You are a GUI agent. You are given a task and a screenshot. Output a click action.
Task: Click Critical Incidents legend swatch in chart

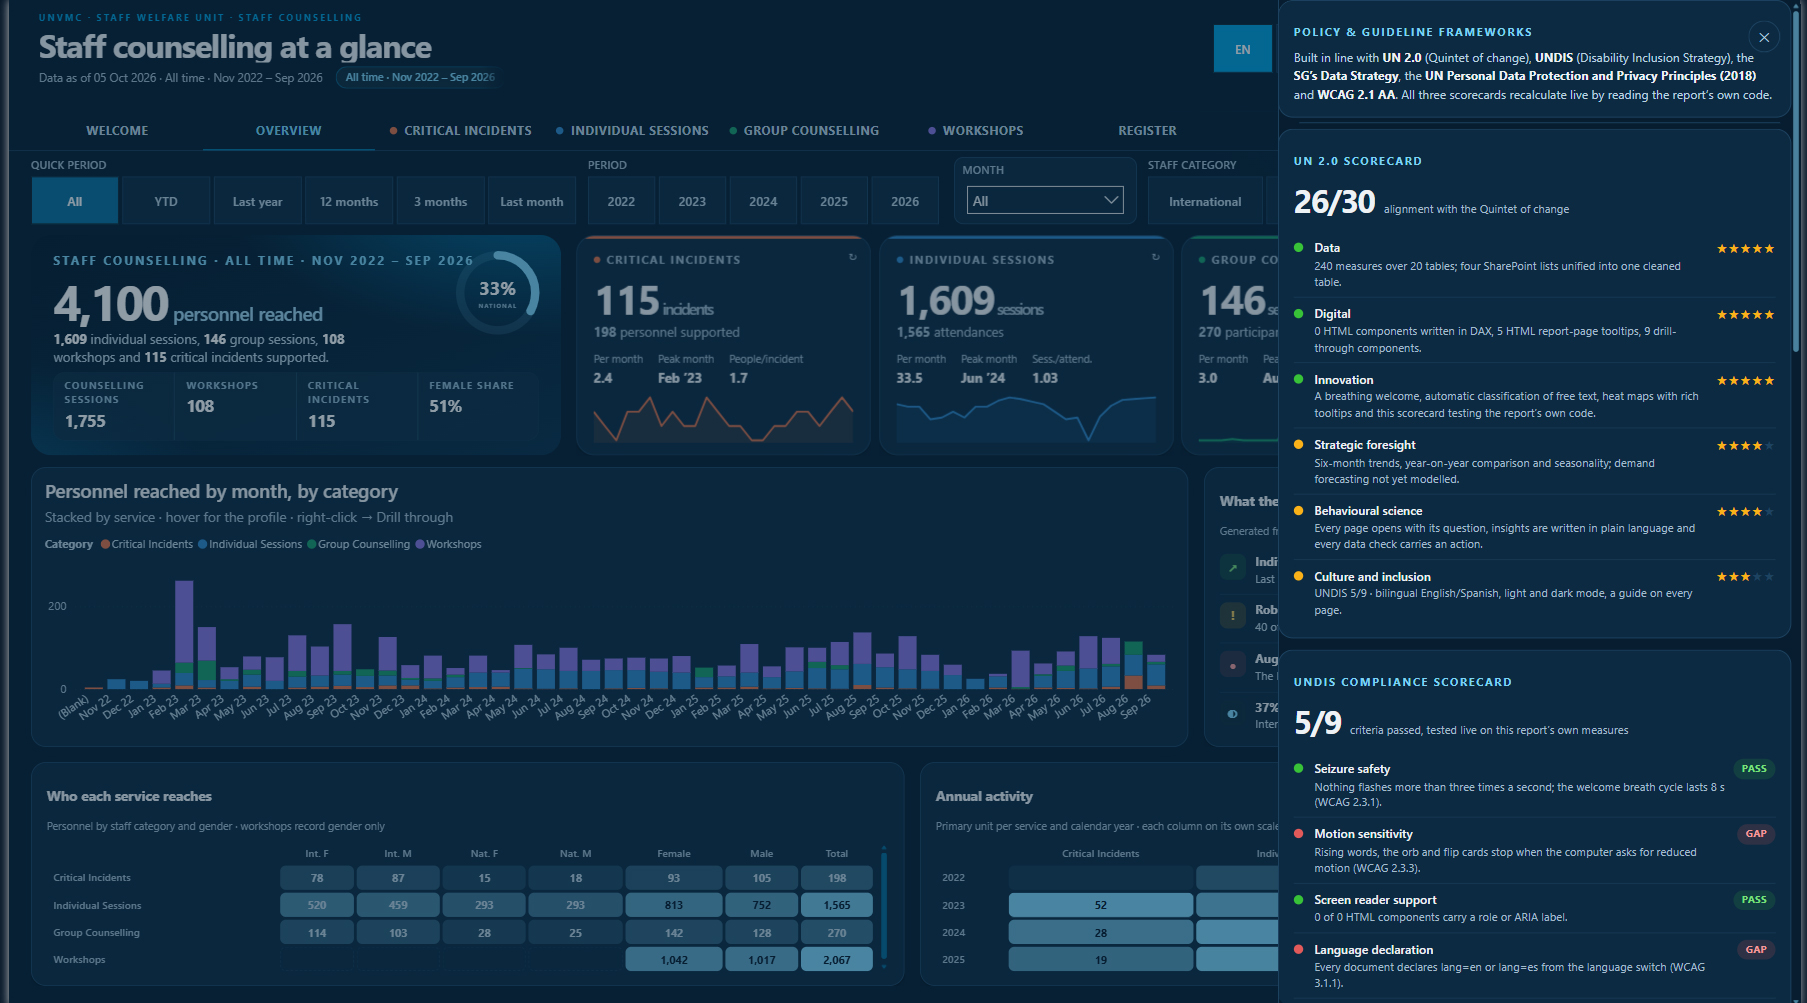105,544
